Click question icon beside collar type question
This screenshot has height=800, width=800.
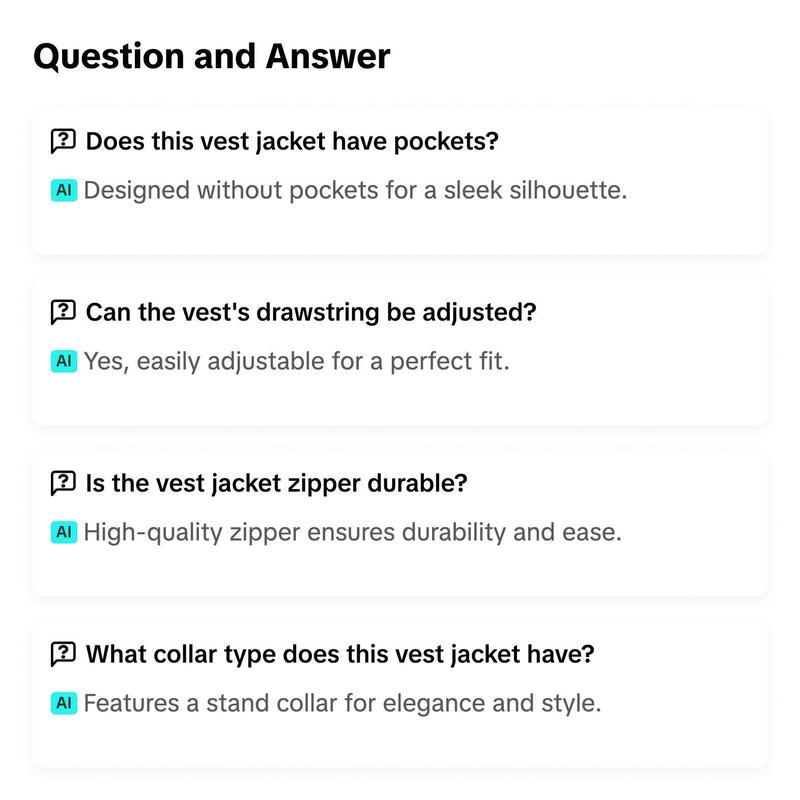(63, 654)
